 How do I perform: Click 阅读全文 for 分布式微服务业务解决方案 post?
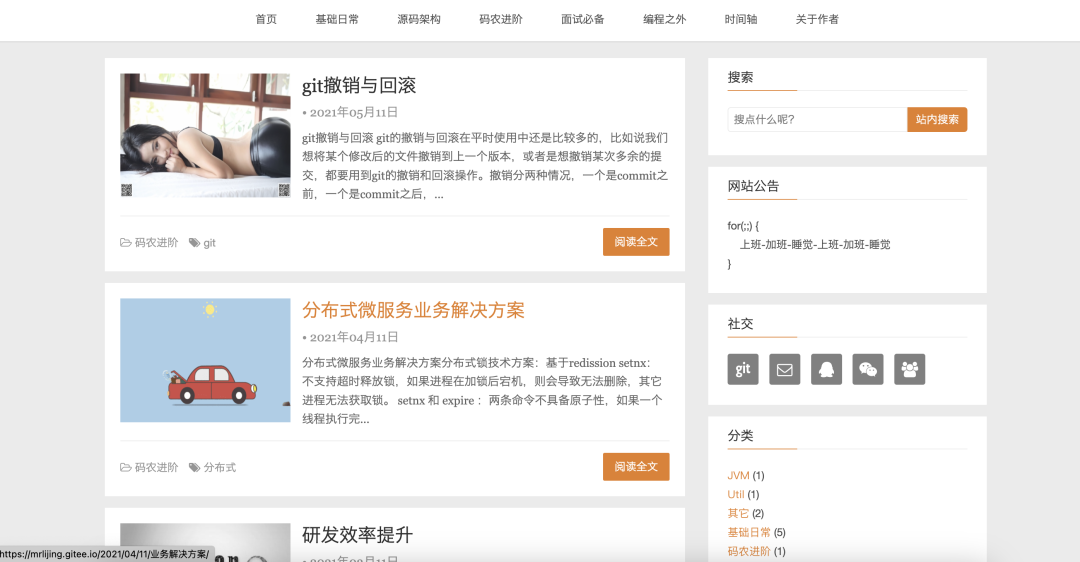(636, 466)
